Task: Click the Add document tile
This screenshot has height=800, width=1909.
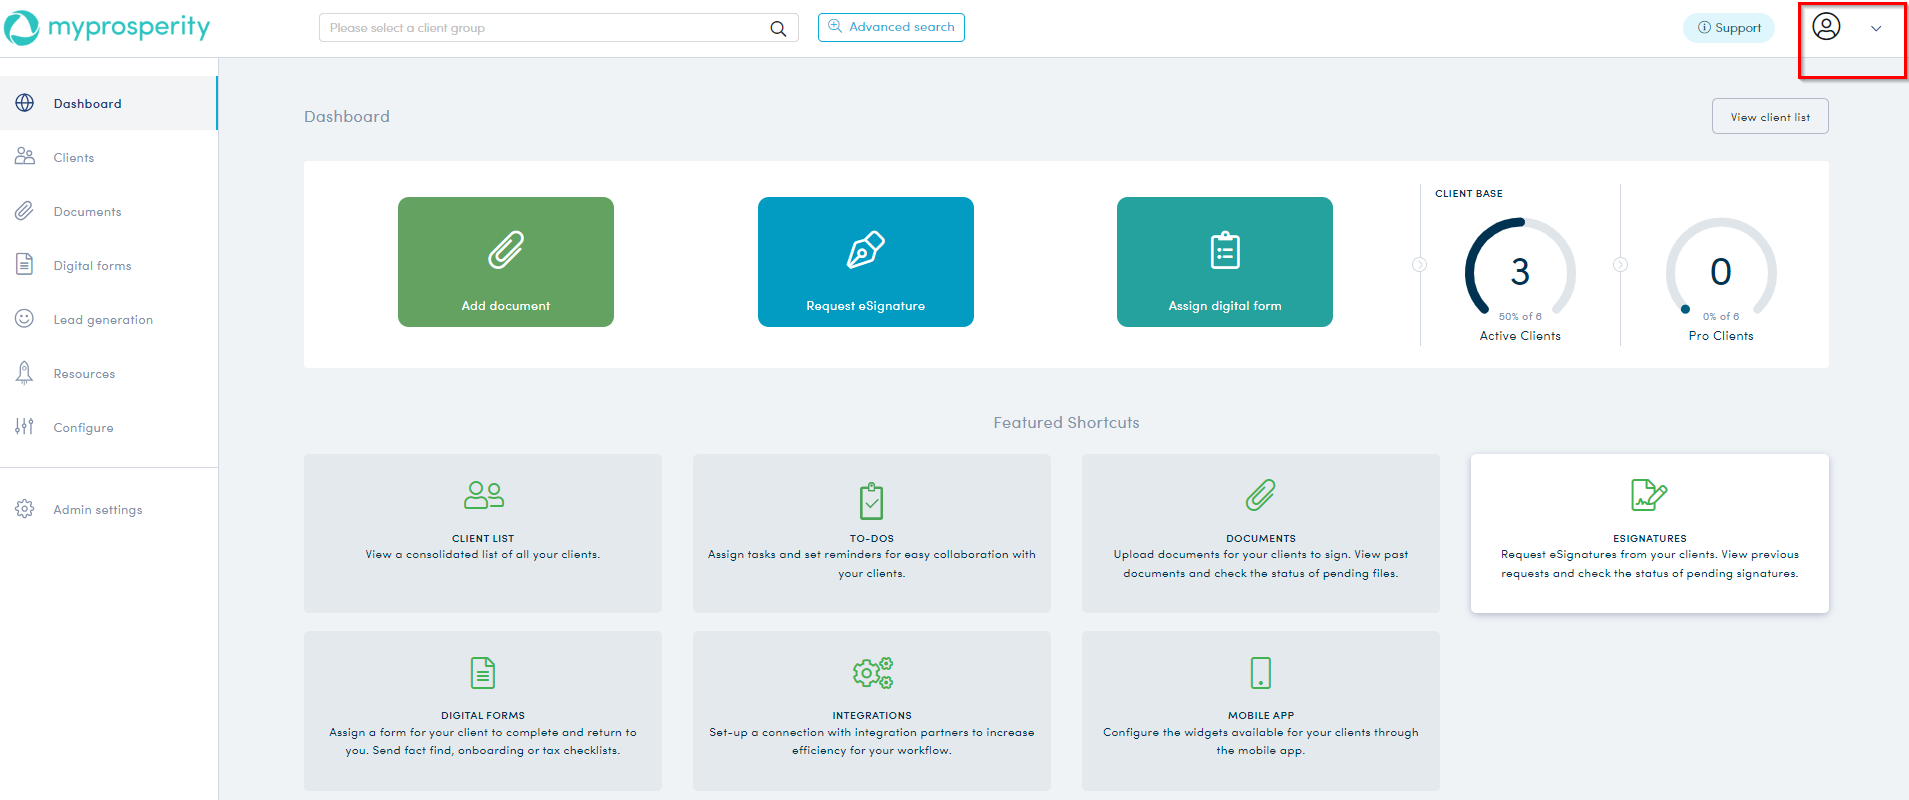Action: pyautogui.click(x=506, y=262)
